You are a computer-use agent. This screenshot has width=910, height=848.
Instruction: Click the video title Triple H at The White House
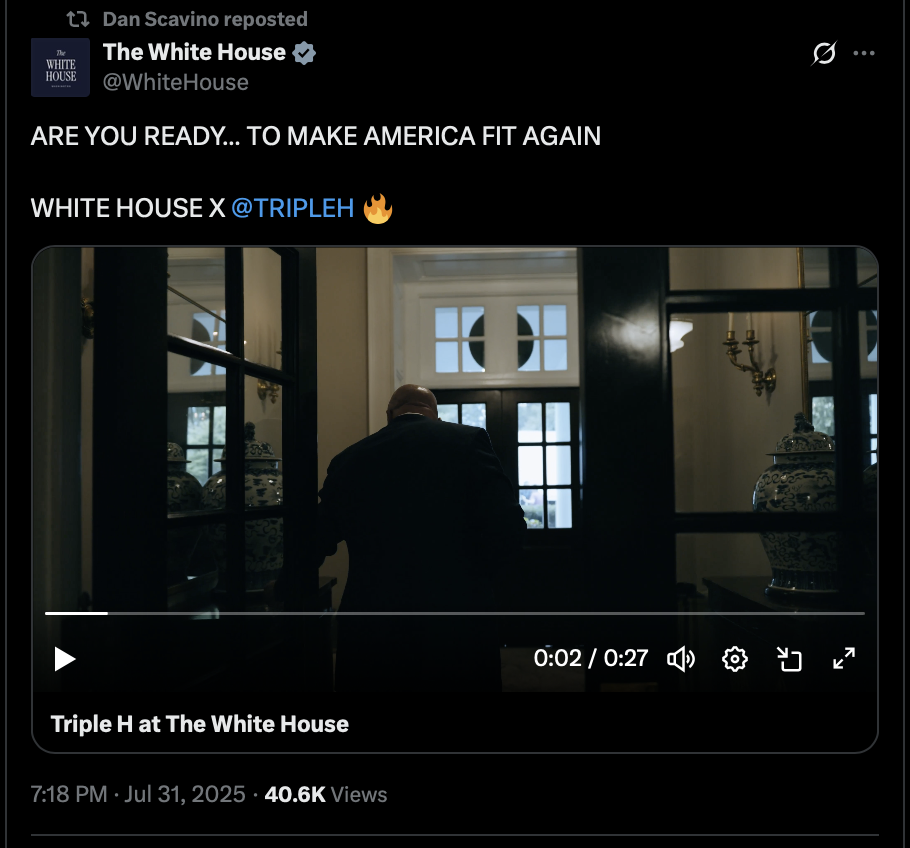click(x=200, y=724)
